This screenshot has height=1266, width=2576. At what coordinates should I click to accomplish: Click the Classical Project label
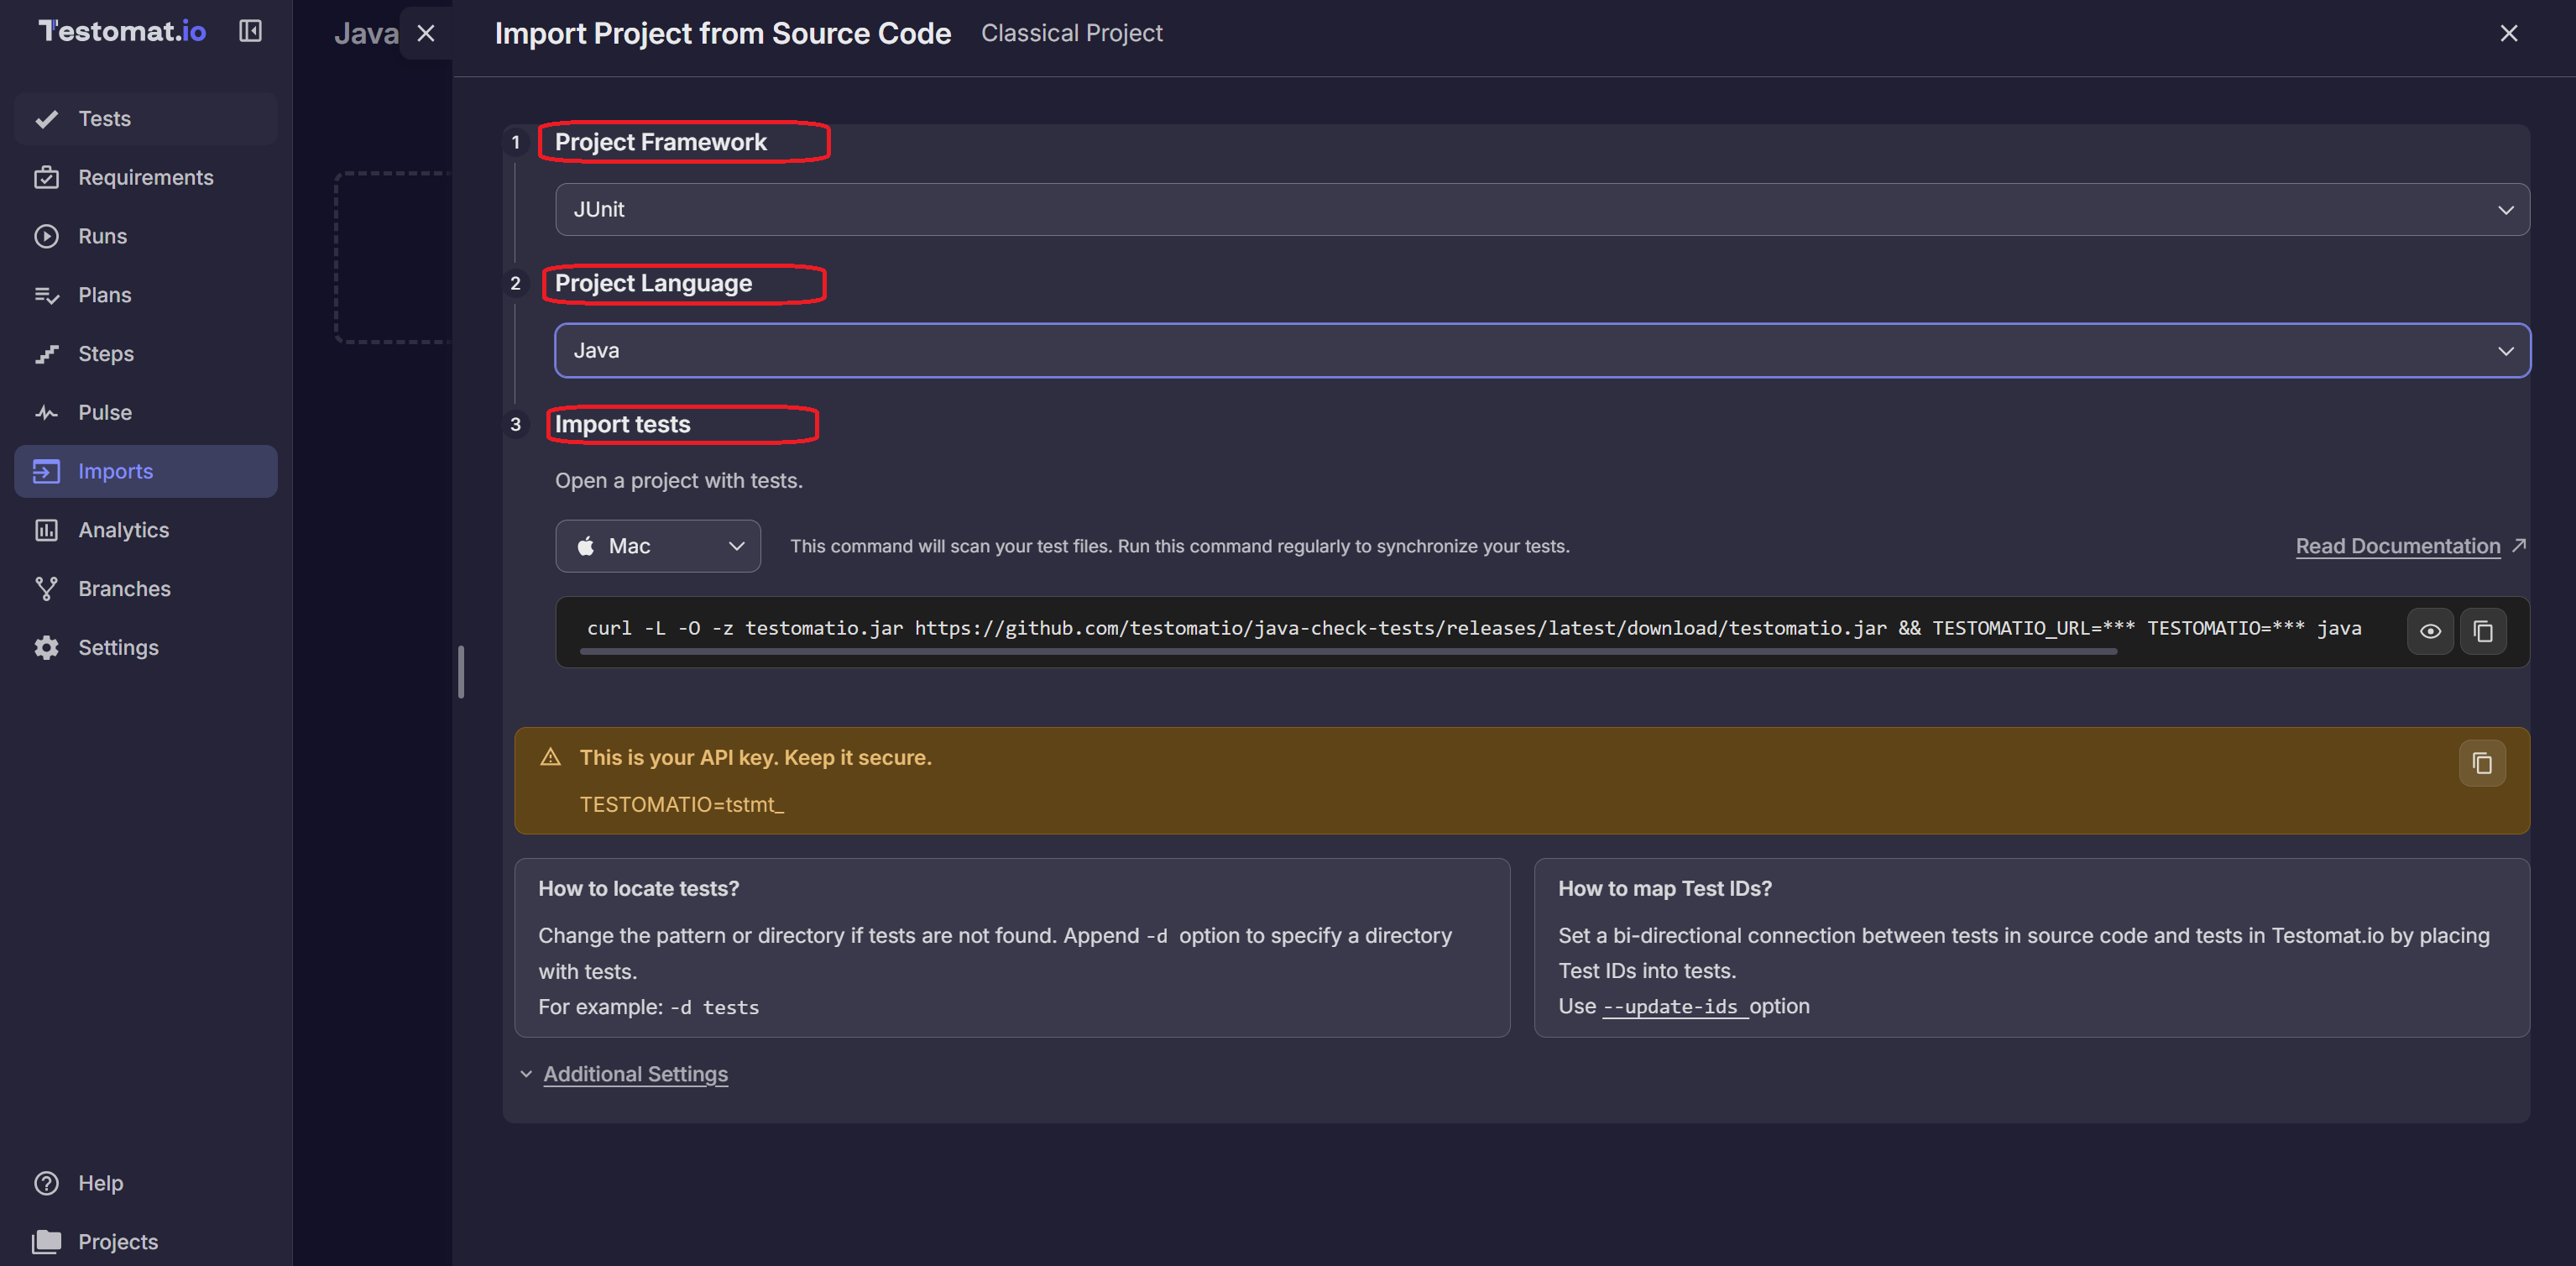[x=1071, y=33]
